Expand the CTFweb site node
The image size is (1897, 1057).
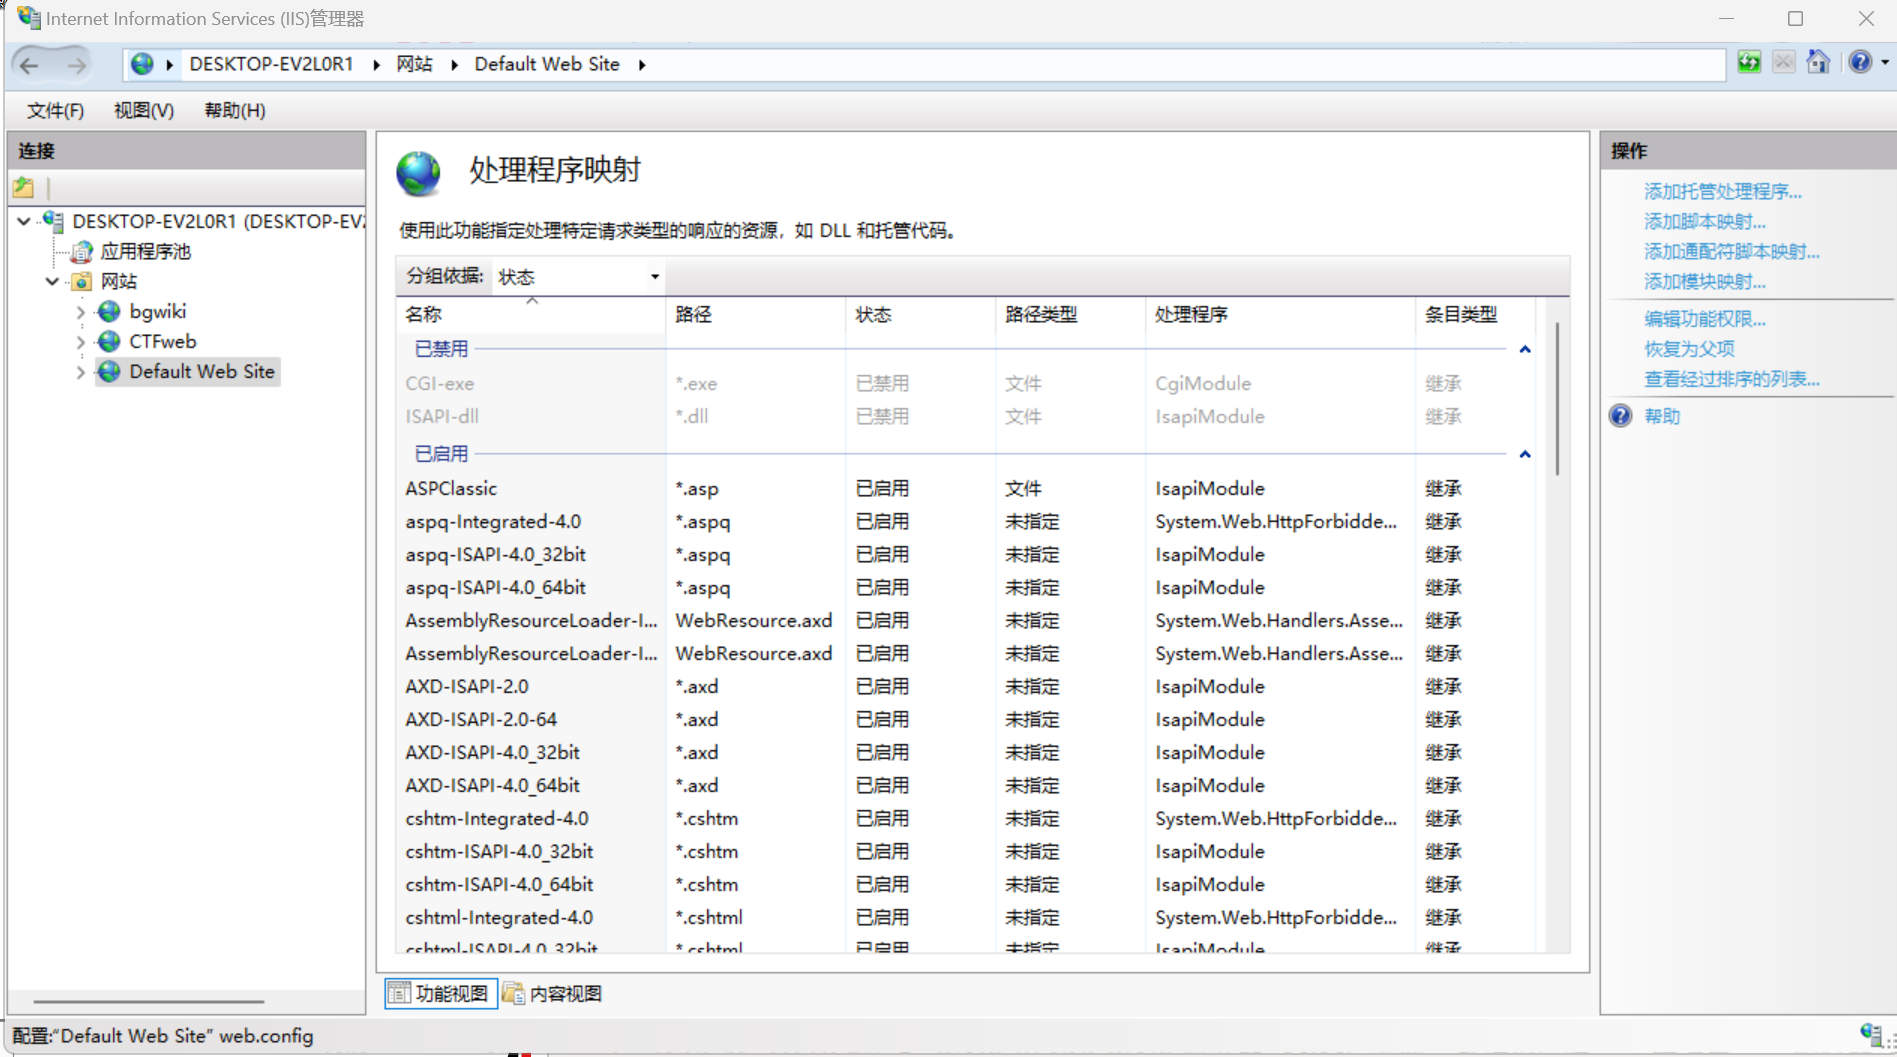point(81,342)
